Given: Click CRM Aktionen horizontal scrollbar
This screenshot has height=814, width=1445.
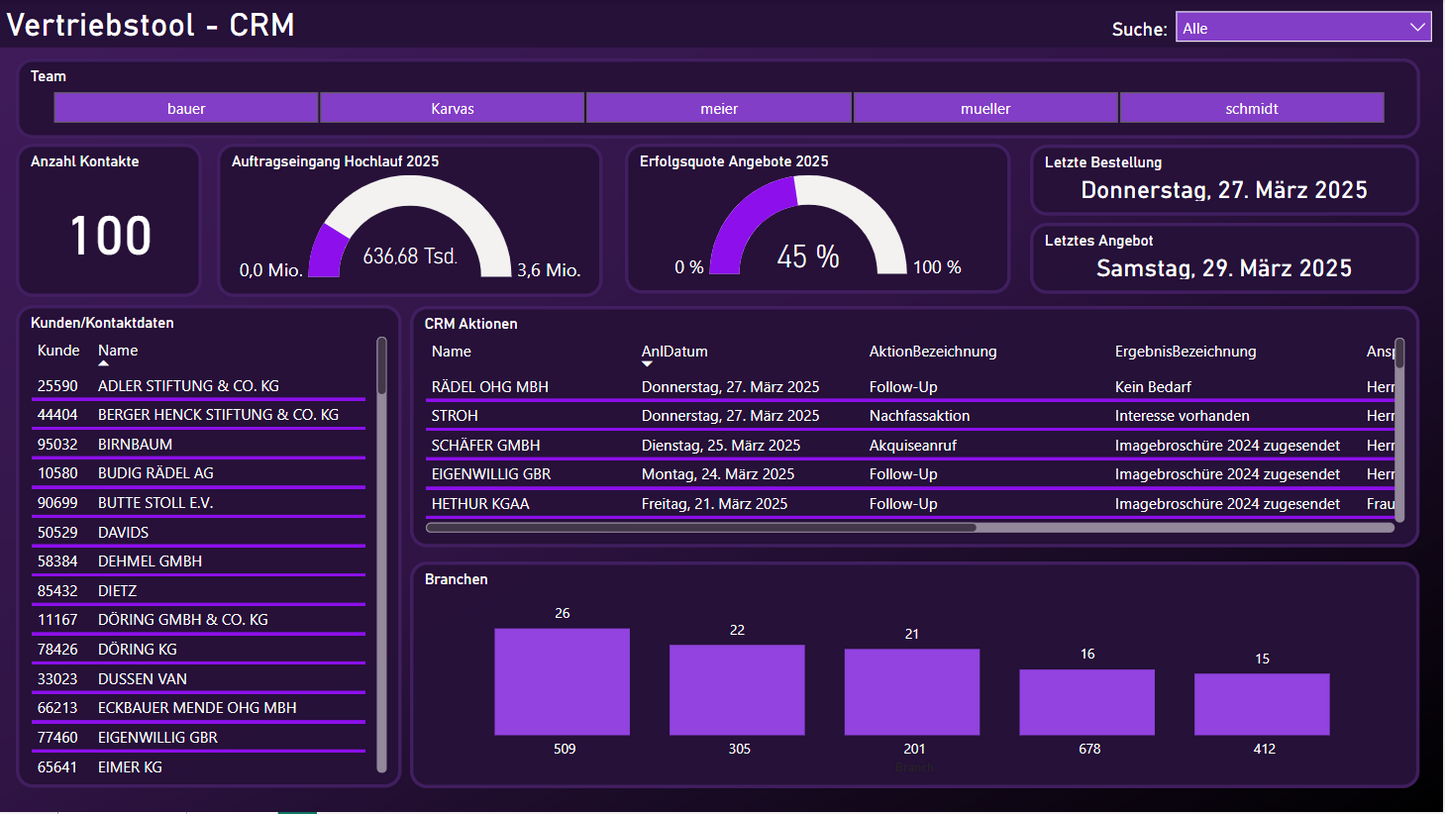Looking at the screenshot, I should point(700,527).
